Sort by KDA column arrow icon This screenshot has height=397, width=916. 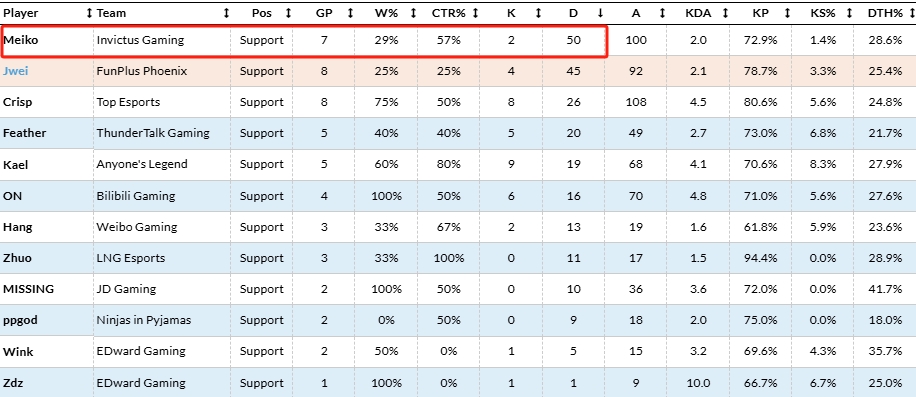(x=725, y=13)
